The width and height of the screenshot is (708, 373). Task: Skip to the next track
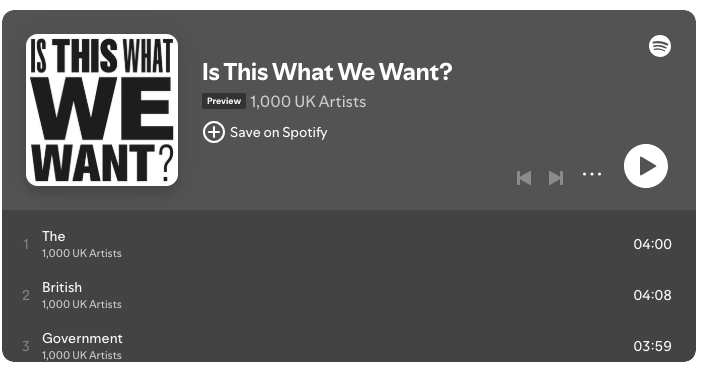click(x=556, y=178)
